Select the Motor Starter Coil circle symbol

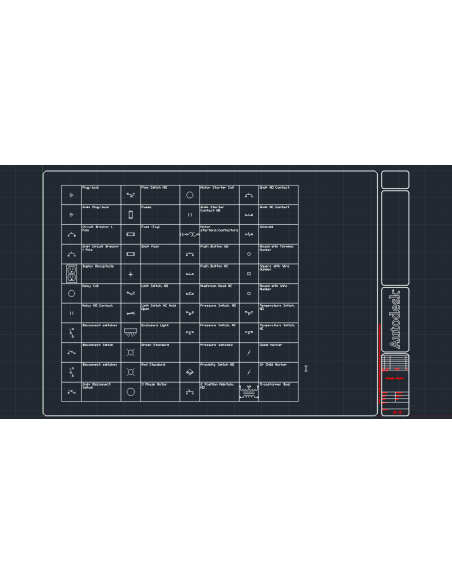(x=190, y=195)
